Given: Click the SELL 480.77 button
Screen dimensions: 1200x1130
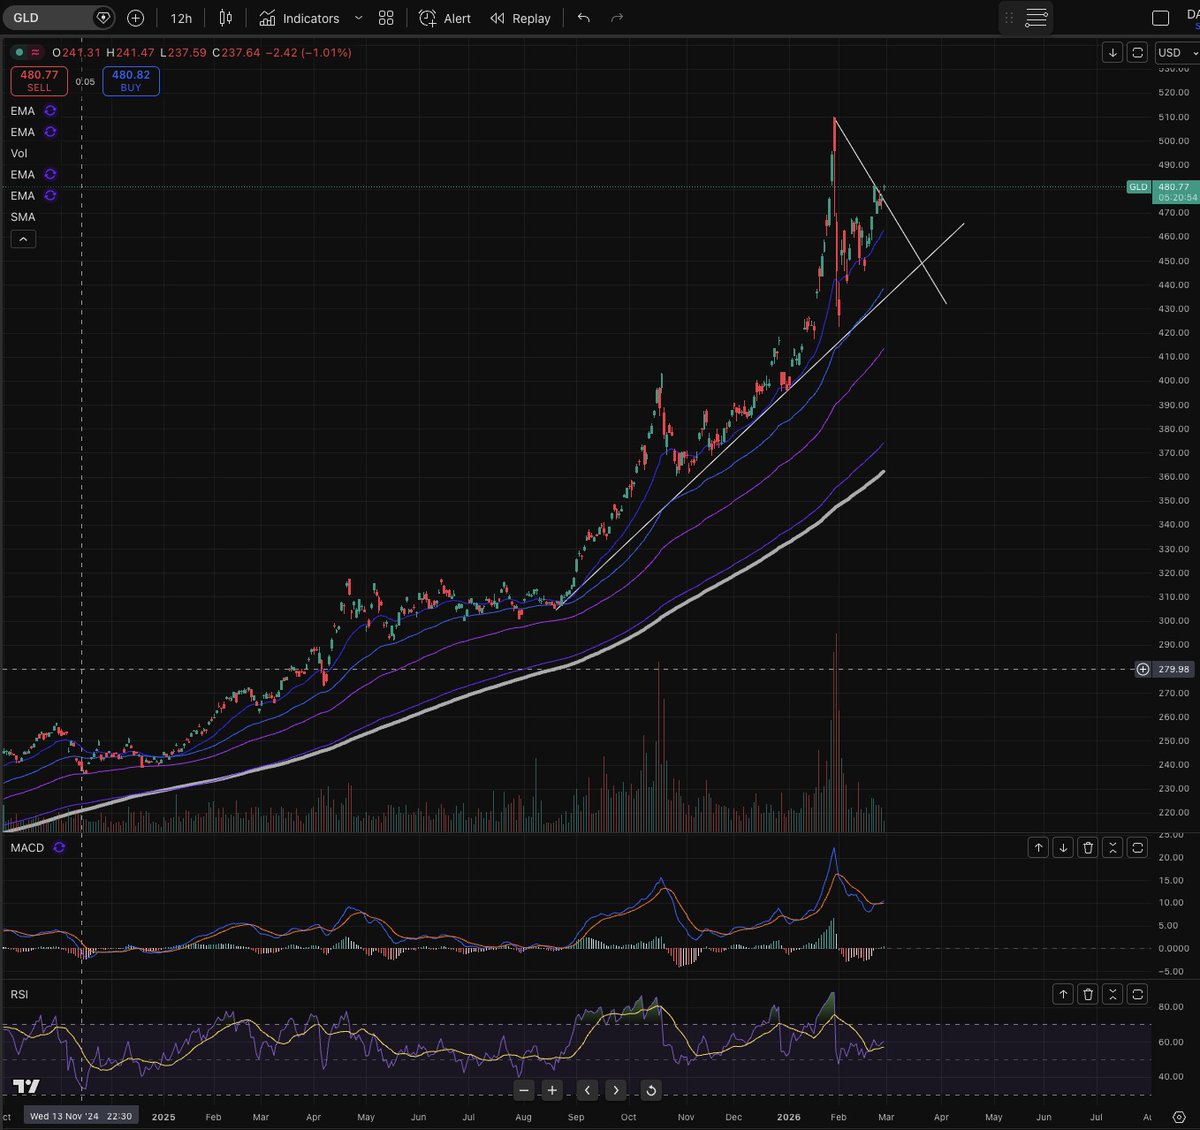Looking at the screenshot, I should [38, 80].
